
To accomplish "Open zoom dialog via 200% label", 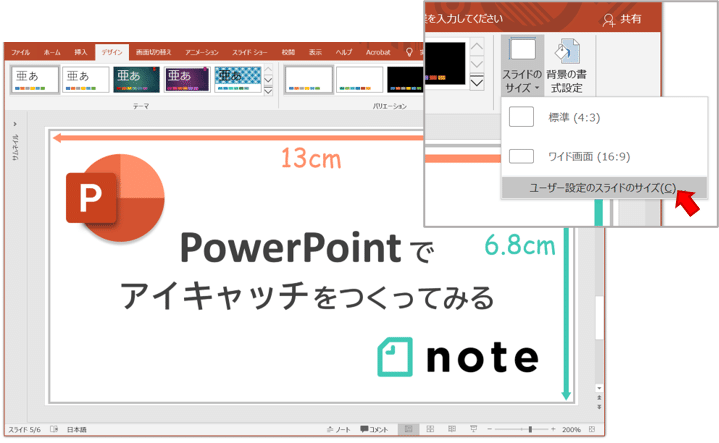I will [x=571, y=430].
